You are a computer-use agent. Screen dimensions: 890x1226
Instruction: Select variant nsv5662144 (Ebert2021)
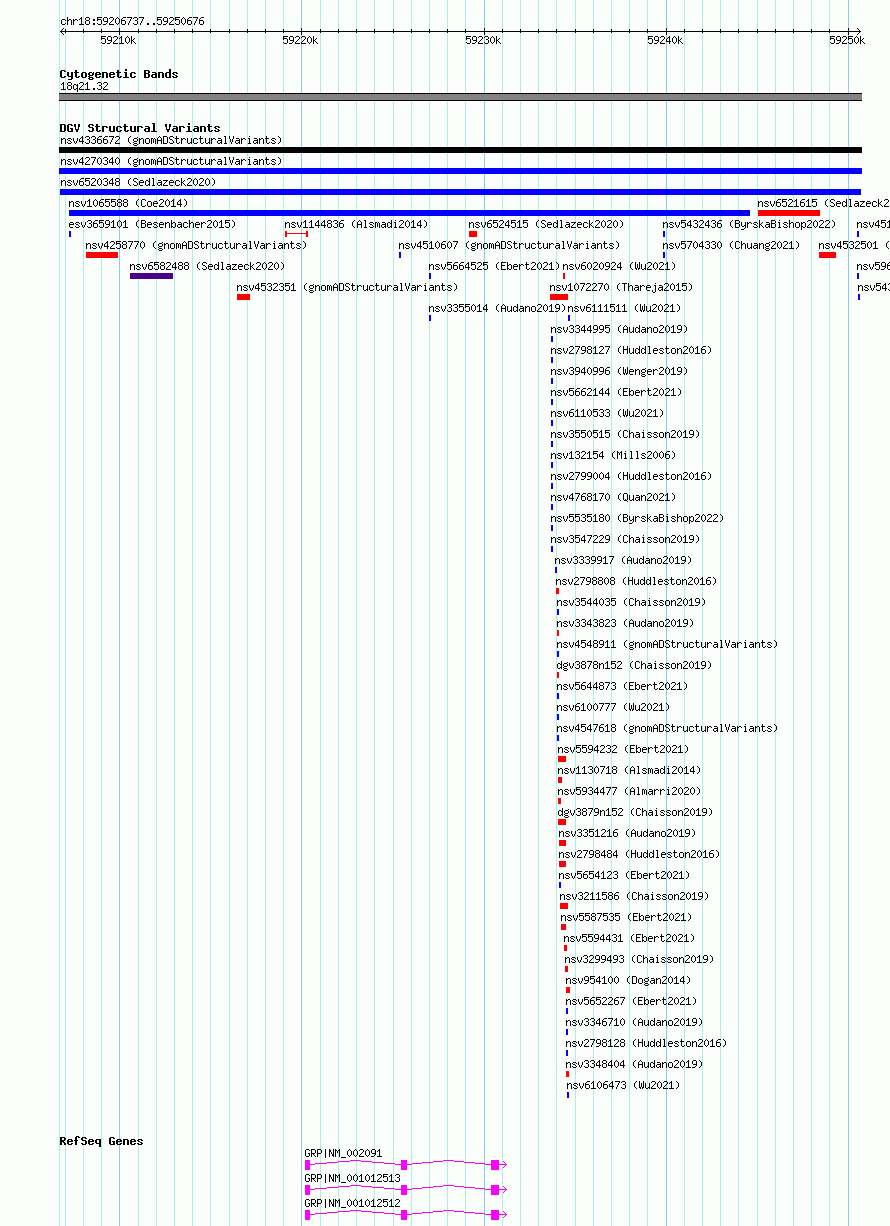(616, 392)
